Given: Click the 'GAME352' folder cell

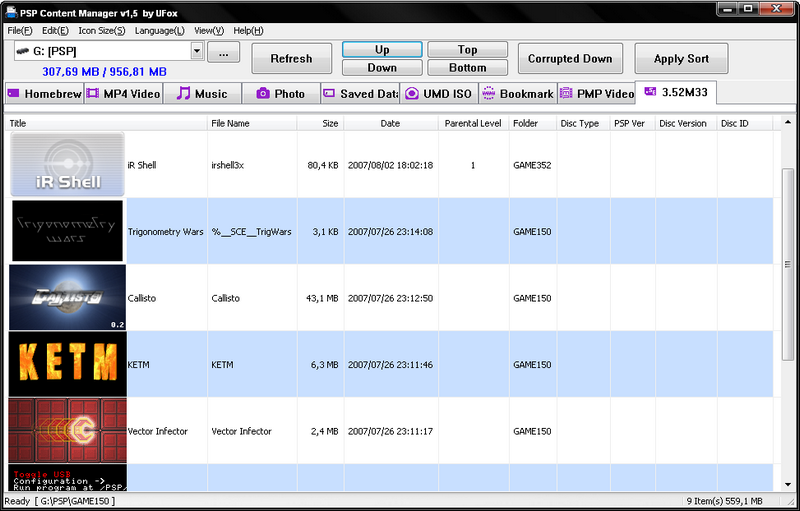Looking at the screenshot, I should tap(532, 165).
